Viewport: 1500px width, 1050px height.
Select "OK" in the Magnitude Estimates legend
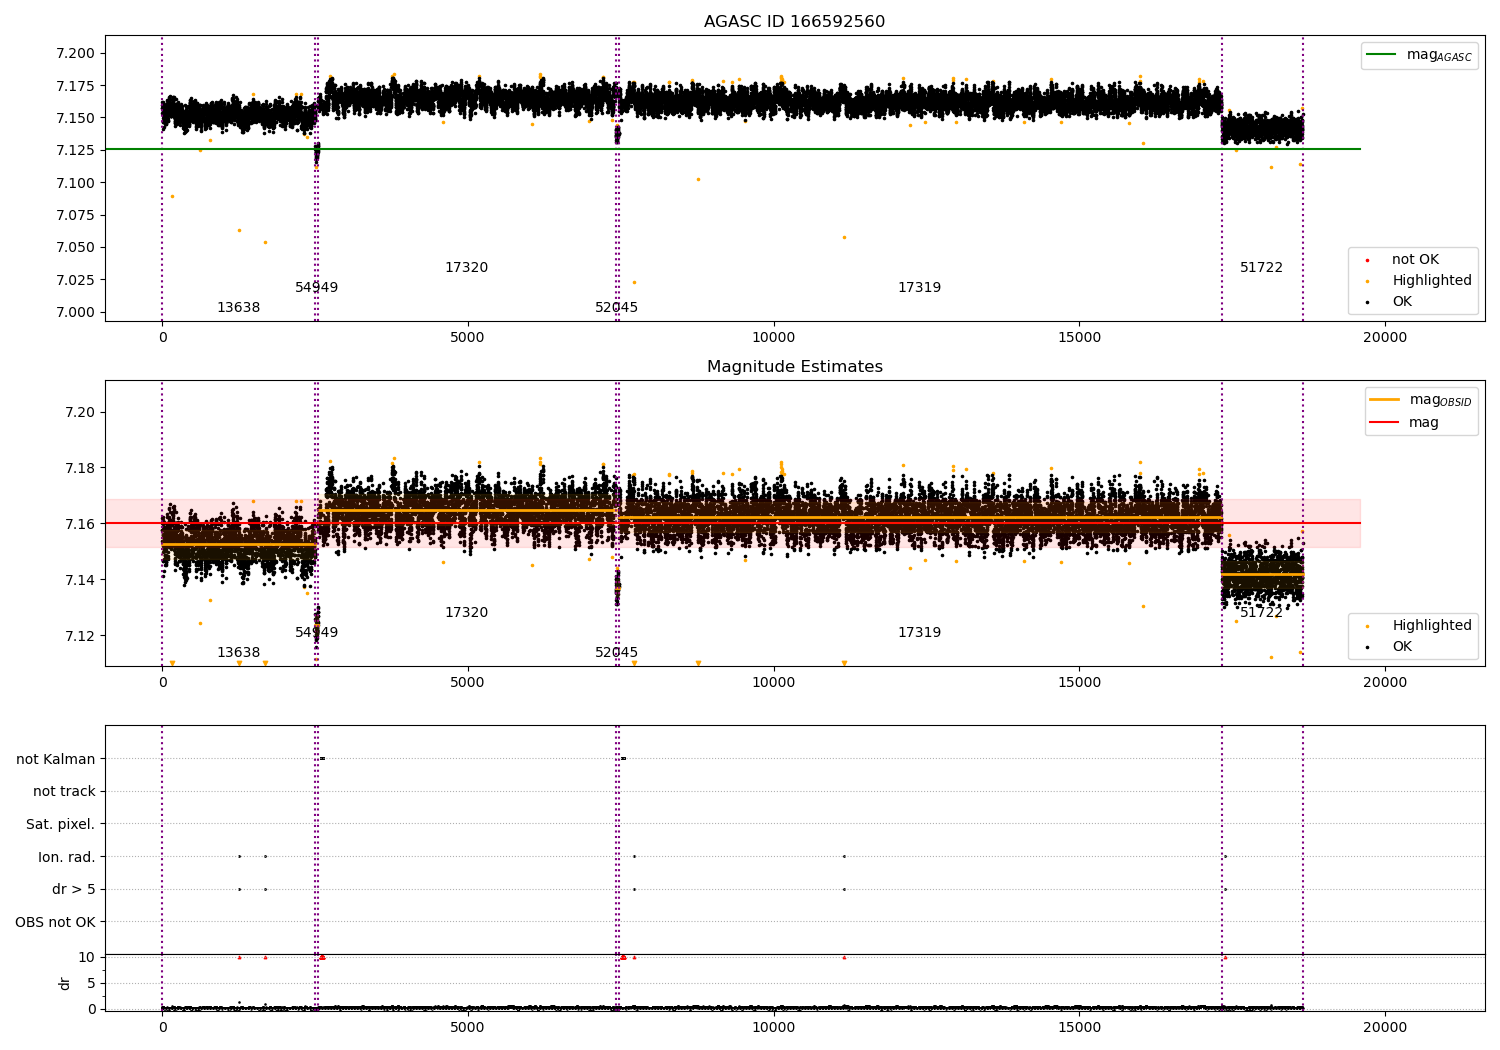[x=1402, y=647]
